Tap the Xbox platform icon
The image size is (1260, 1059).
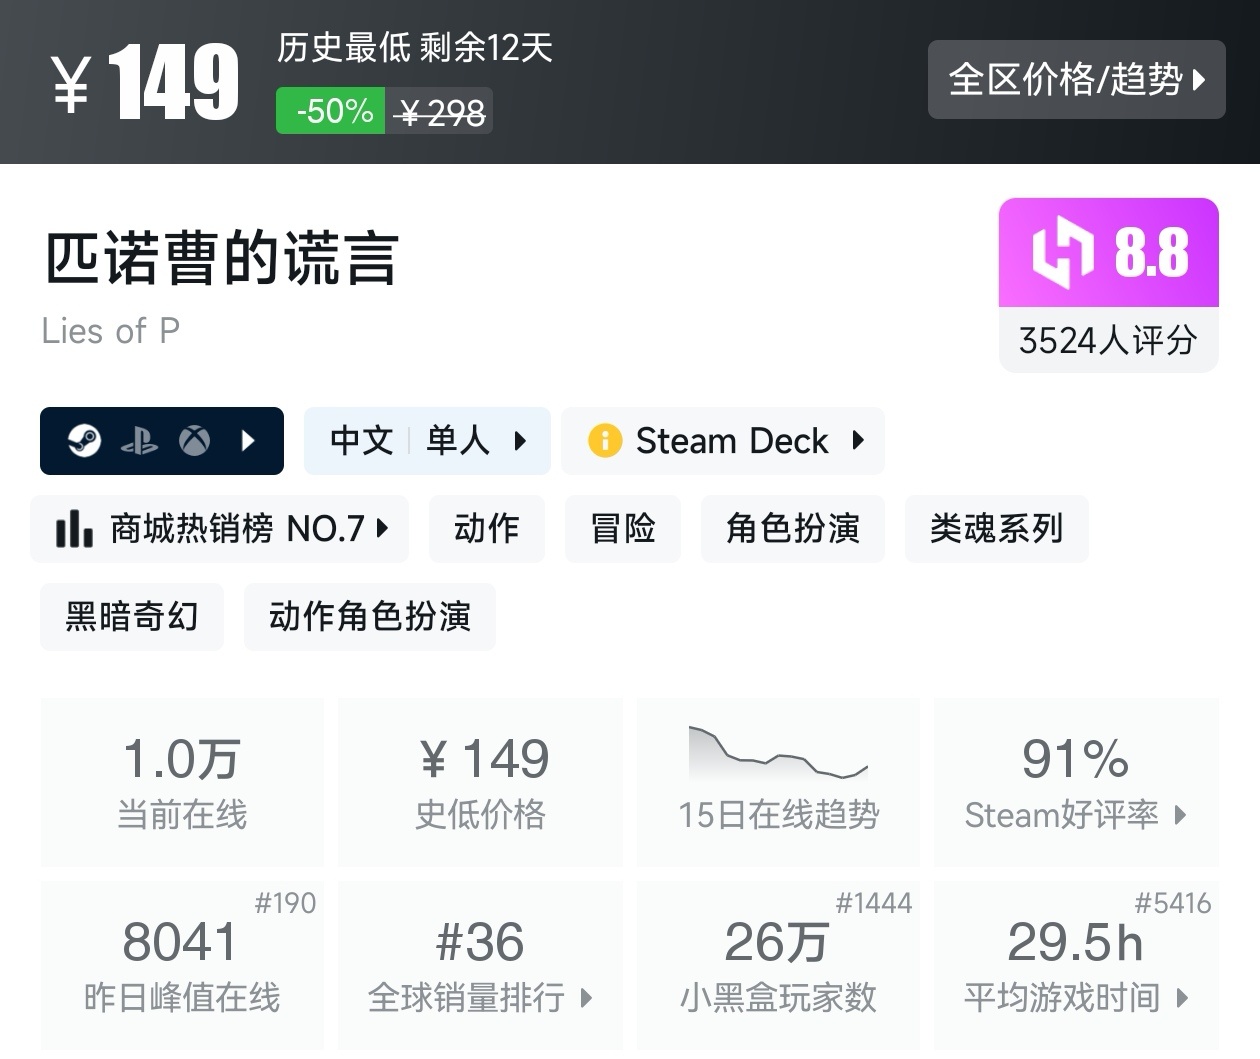click(x=194, y=440)
